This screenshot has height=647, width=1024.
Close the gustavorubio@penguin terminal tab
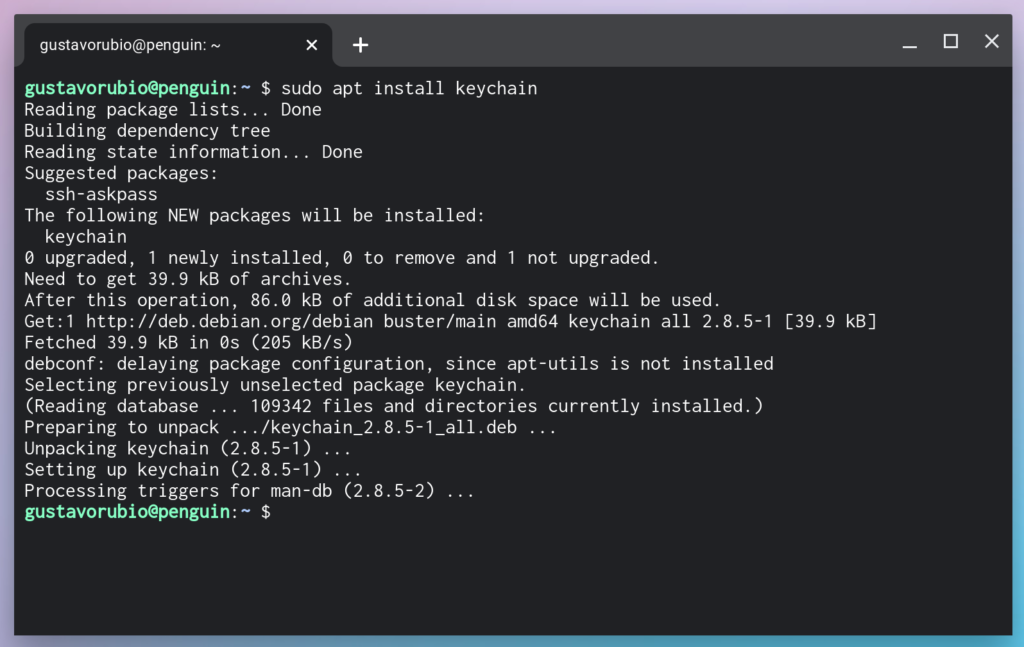[312, 45]
